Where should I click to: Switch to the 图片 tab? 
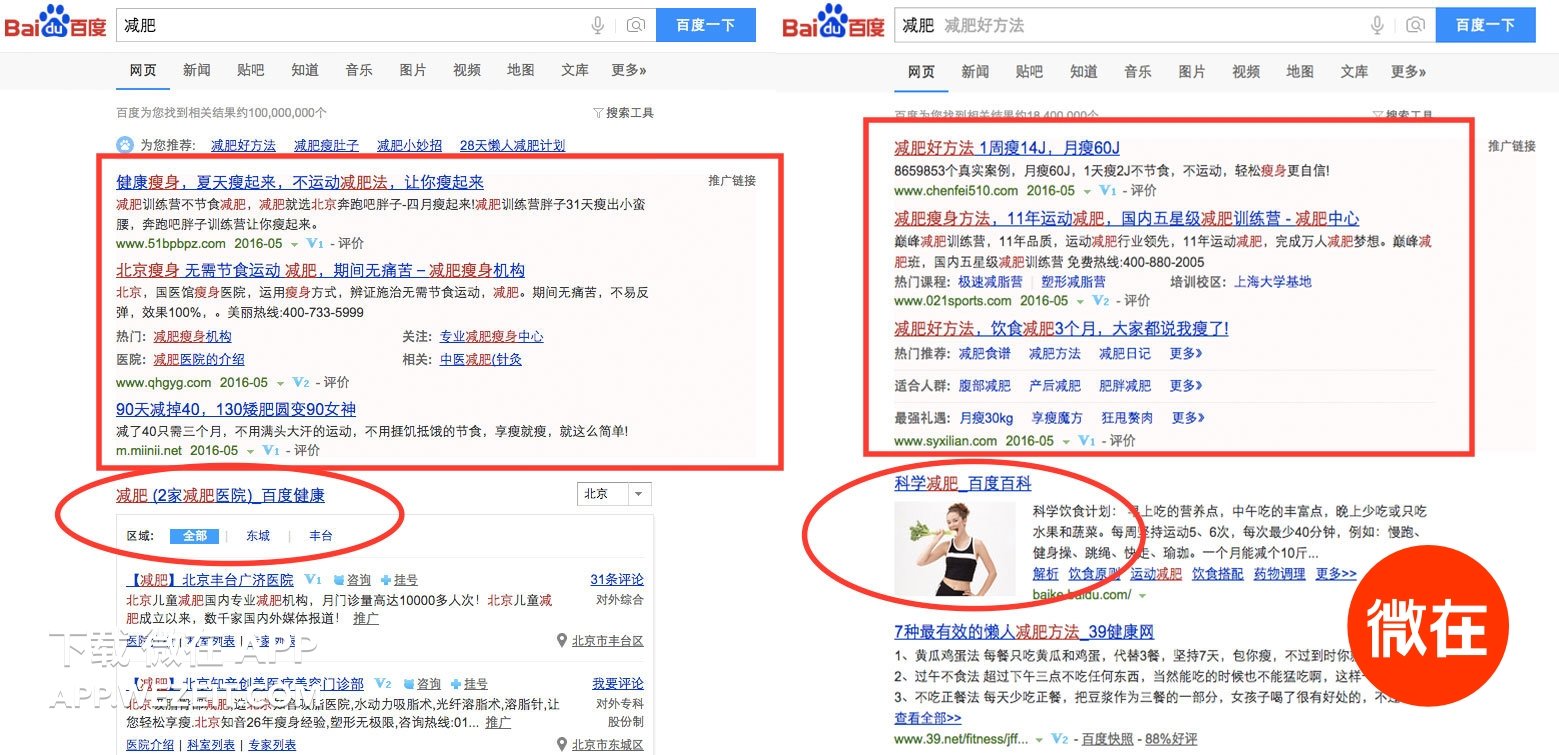coord(413,70)
